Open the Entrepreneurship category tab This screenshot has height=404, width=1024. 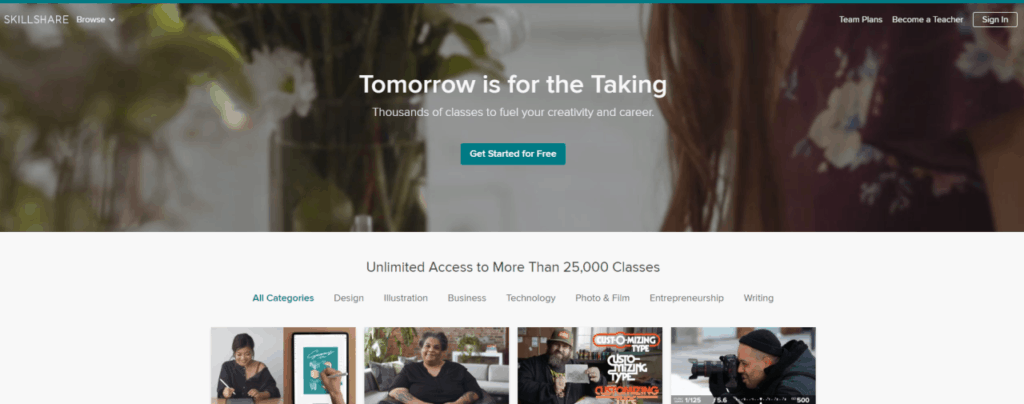tap(686, 298)
